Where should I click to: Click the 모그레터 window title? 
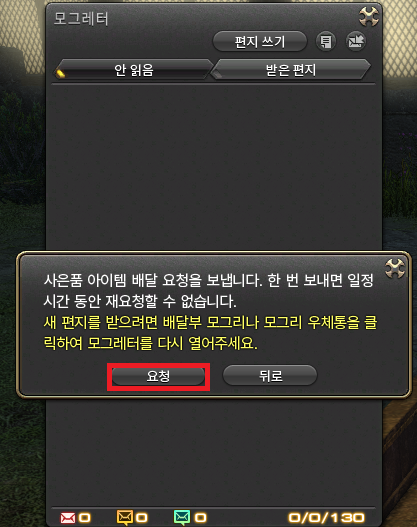pyautogui.click(x=81, y=19)
